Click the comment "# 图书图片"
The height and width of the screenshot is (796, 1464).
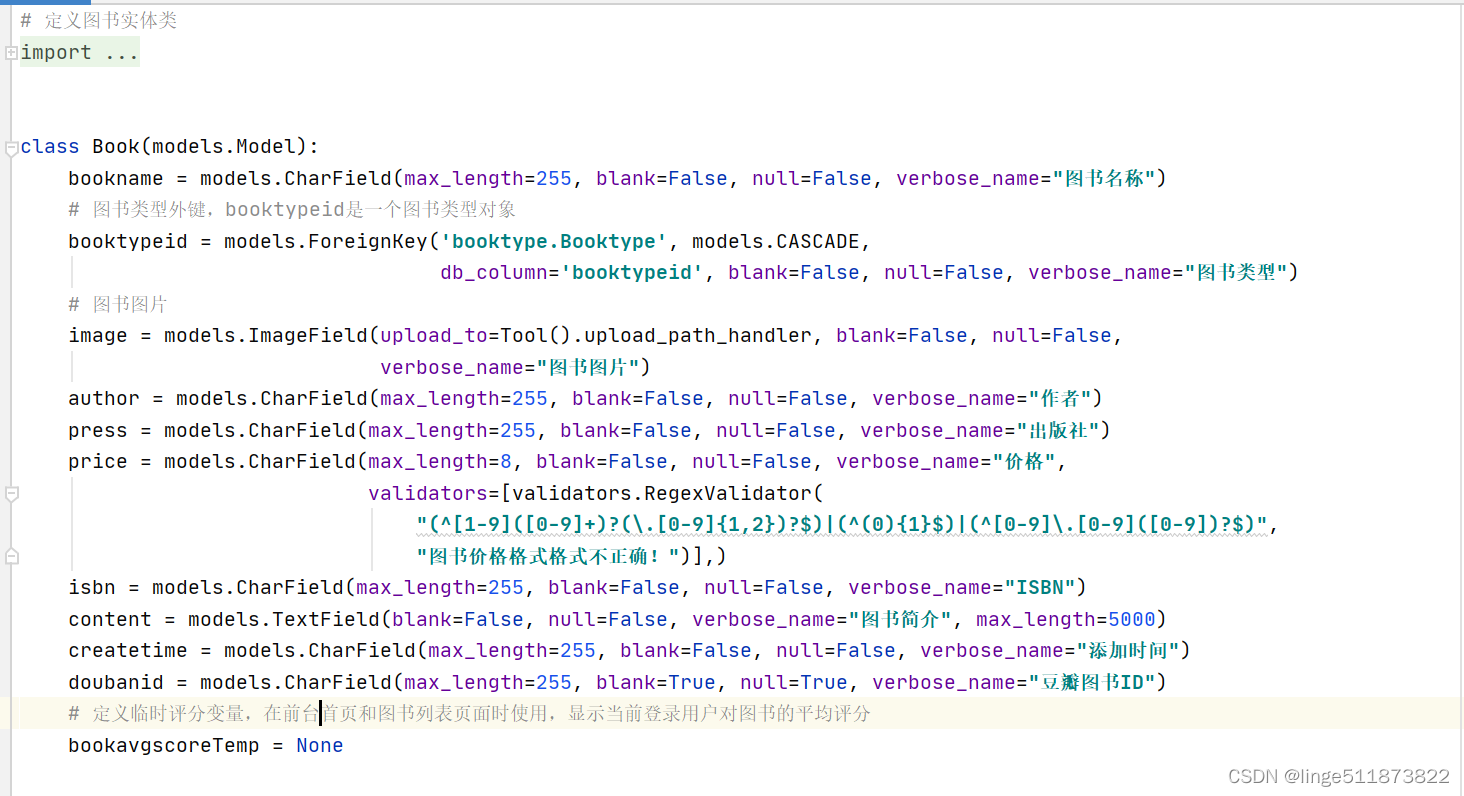(x=117, y=304)
